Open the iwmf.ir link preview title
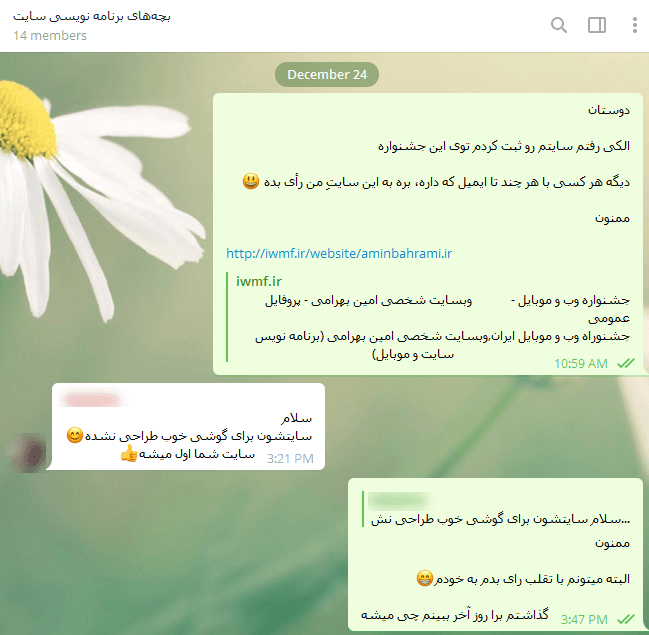 259,281
